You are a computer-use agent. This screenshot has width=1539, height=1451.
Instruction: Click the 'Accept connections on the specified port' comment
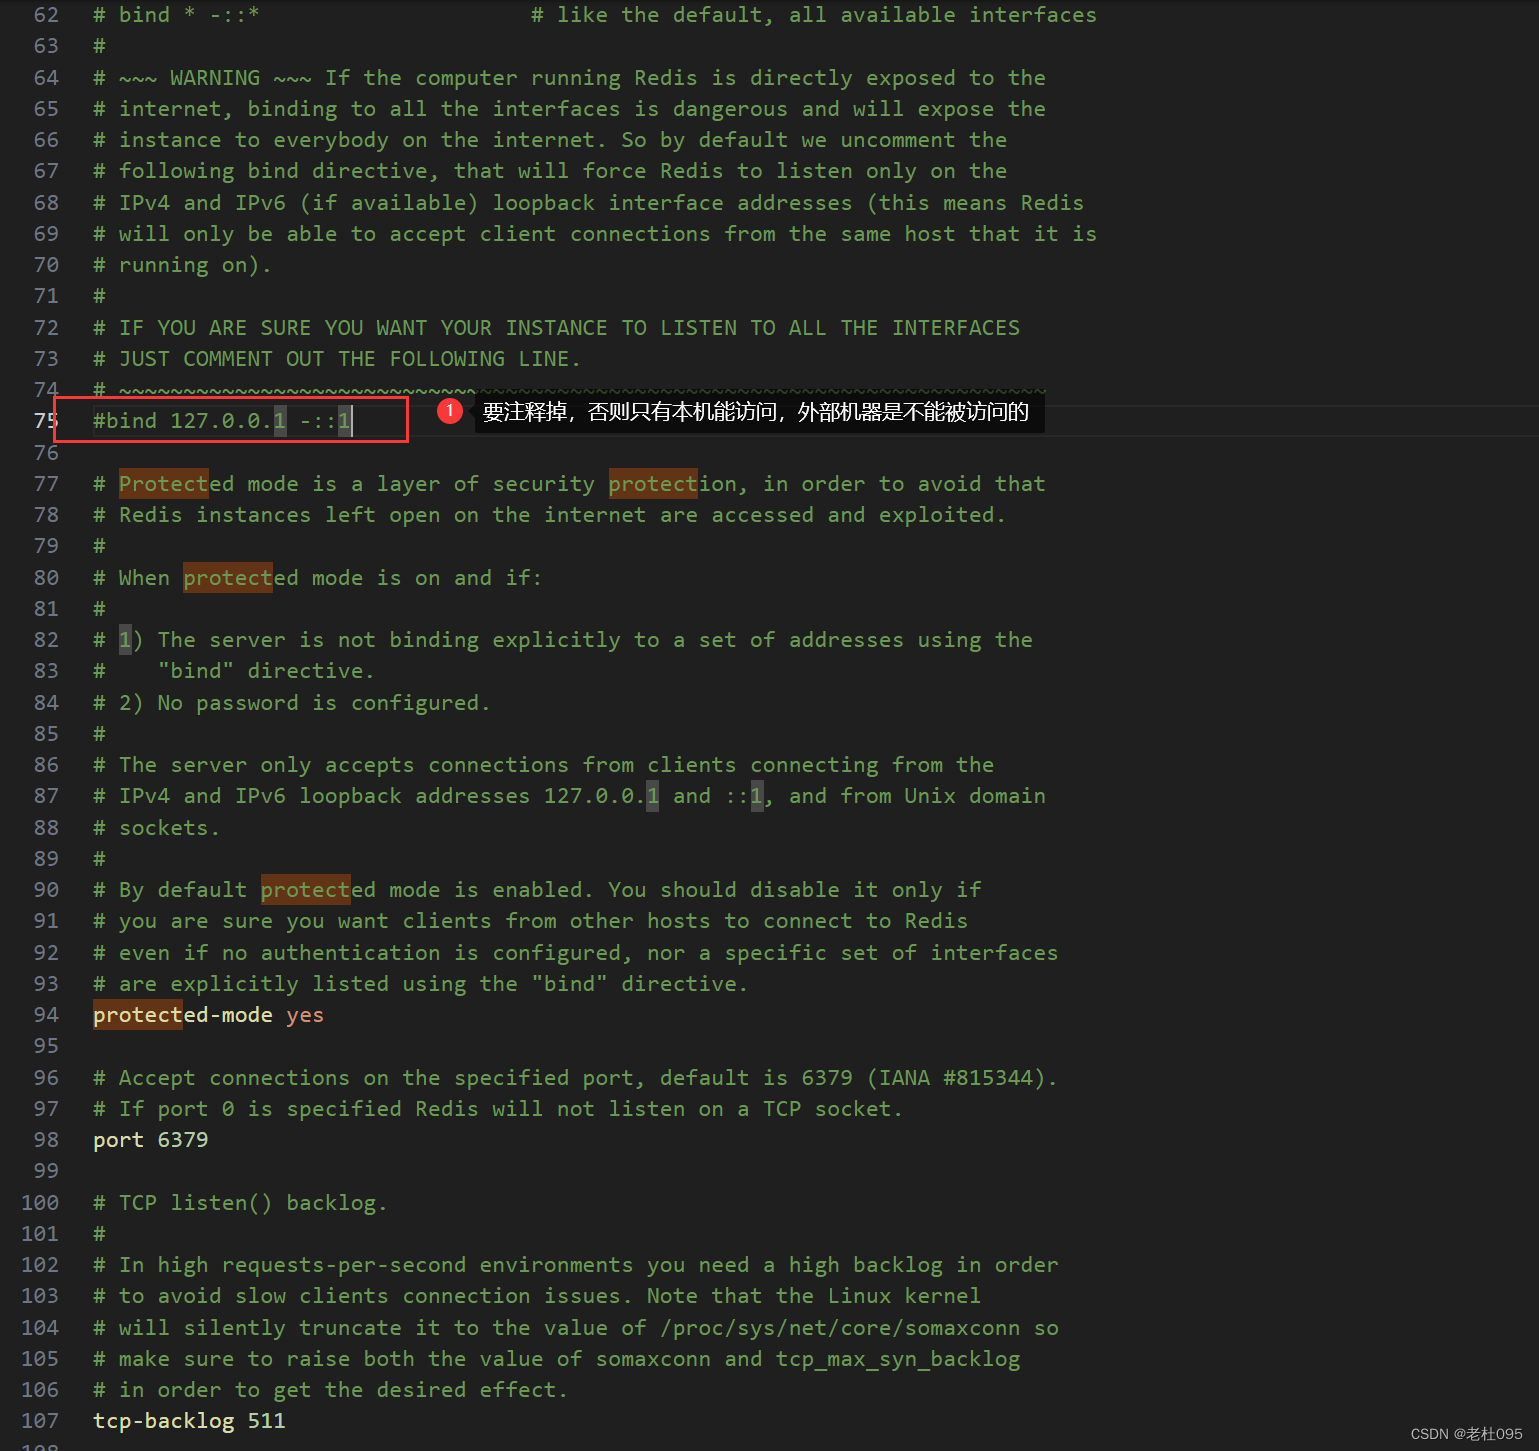[575, 1078]
